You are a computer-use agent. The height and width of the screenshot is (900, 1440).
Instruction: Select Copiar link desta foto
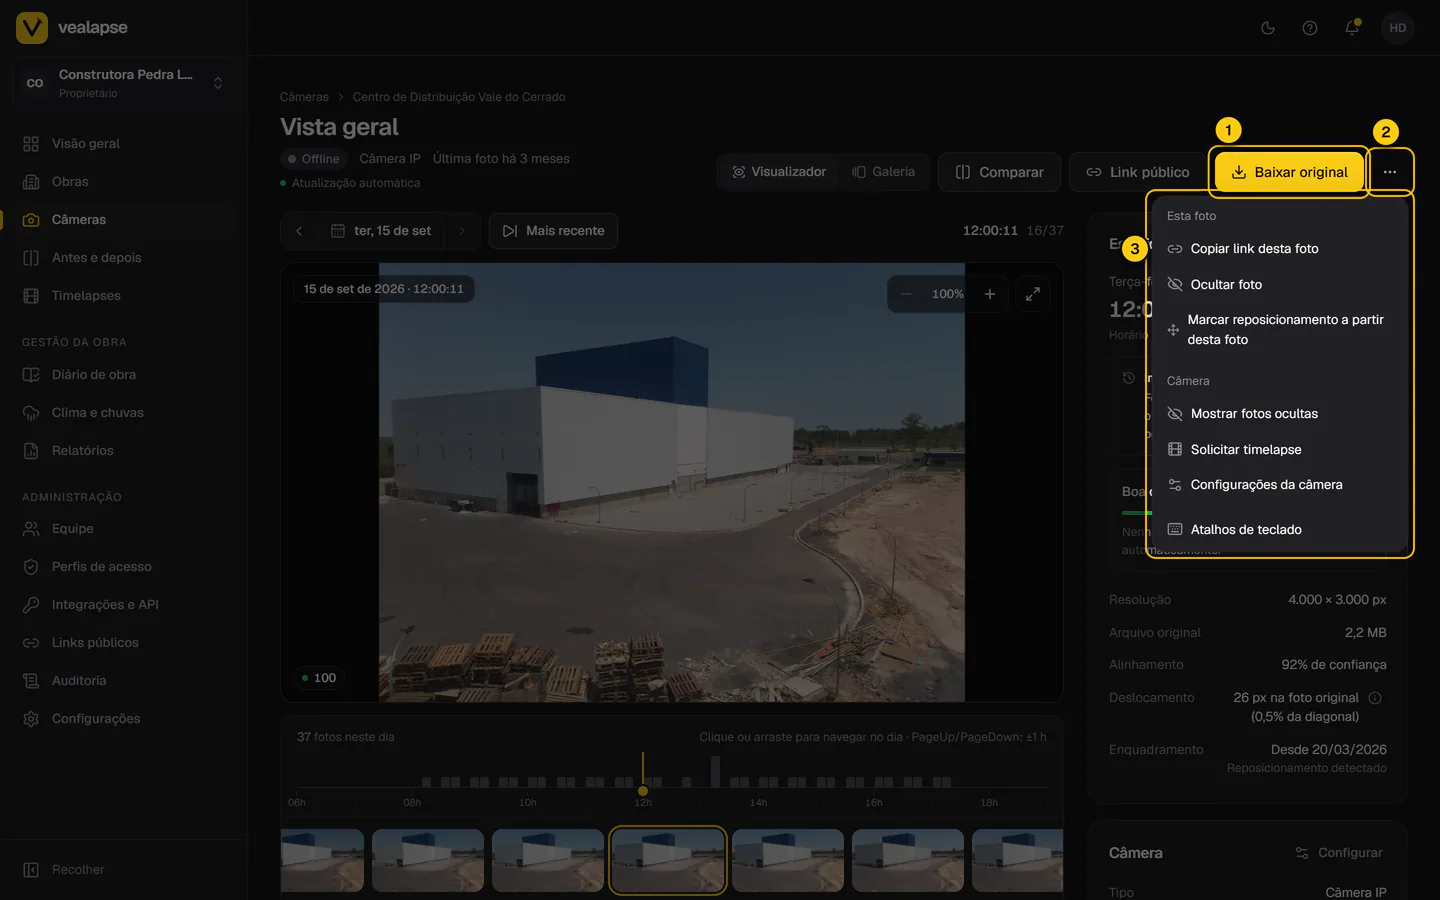(1279, 249)
